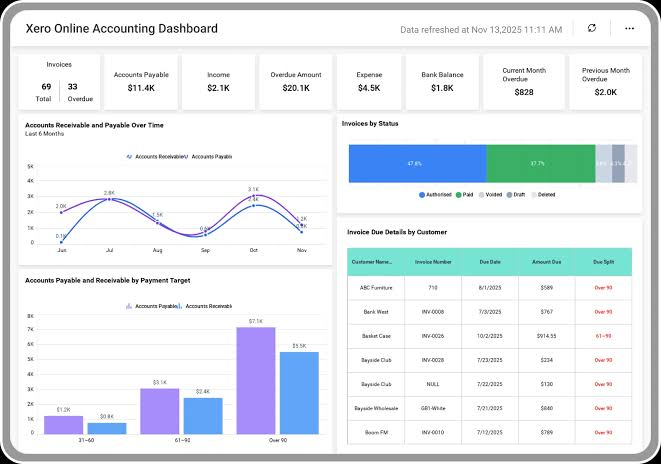Toggle Accounts Receivable line legend icon
The image size is (661, 464).
click(x=129, y=156)
